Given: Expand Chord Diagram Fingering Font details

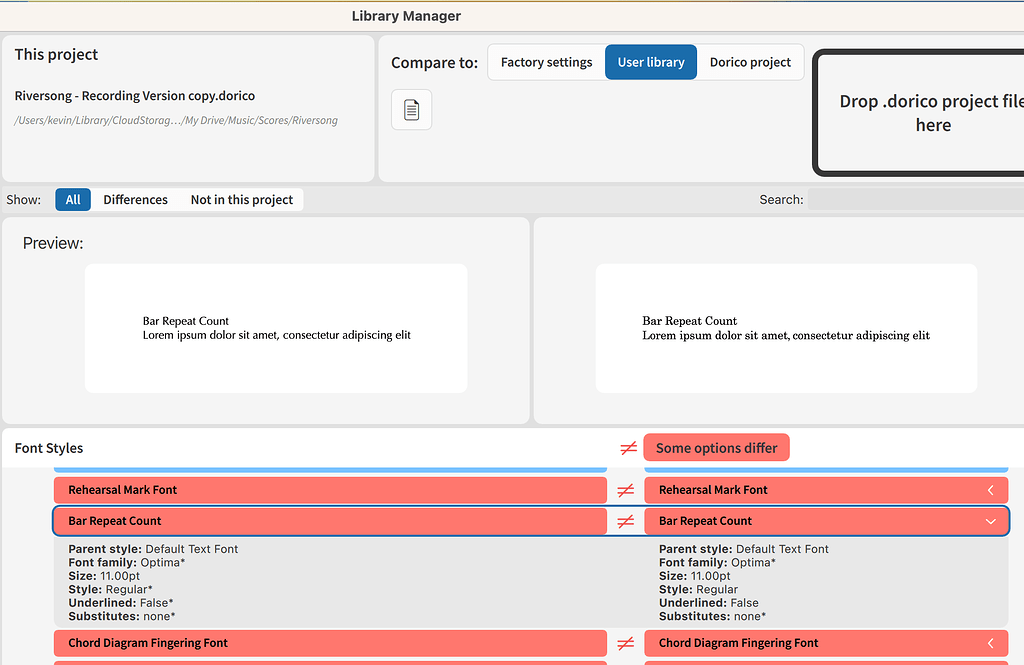Looking at the screenshot, I should point(989,643).
